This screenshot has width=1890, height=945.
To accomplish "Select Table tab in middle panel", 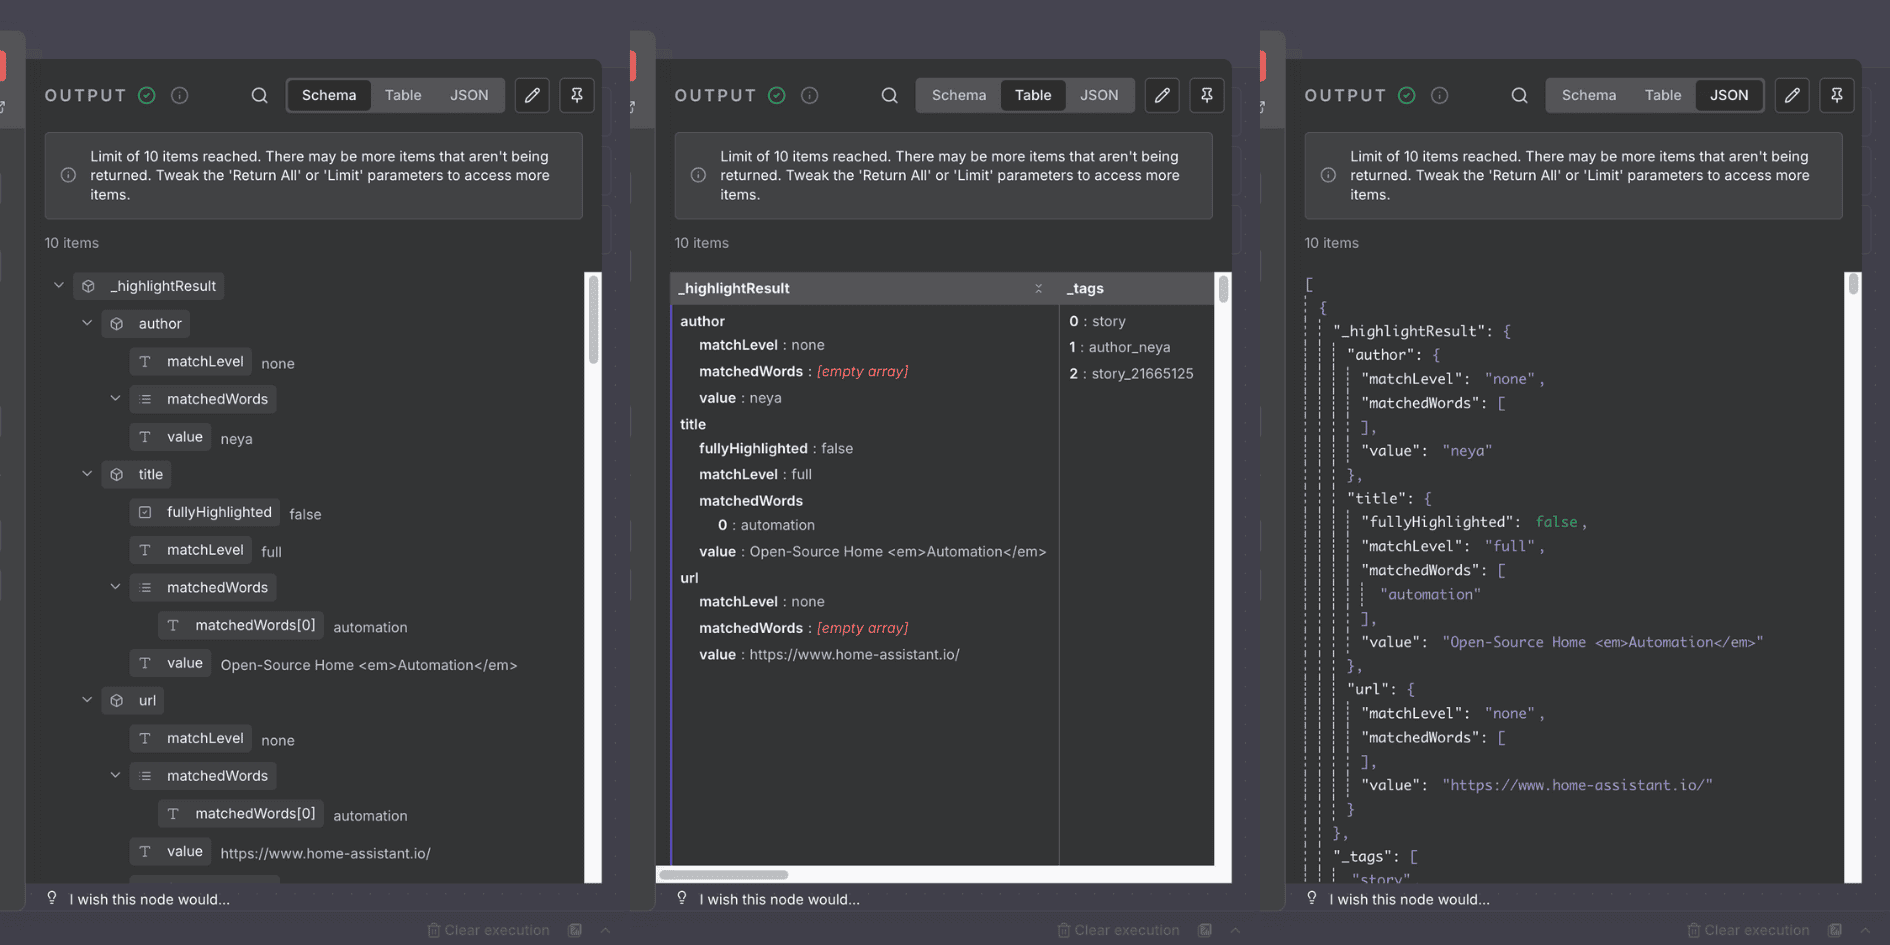I will [1033, 95].
